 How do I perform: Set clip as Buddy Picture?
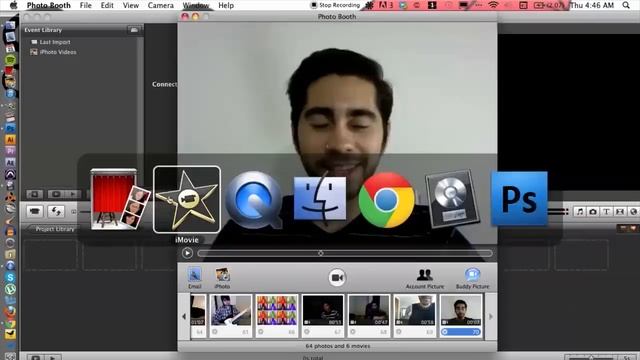472,279
